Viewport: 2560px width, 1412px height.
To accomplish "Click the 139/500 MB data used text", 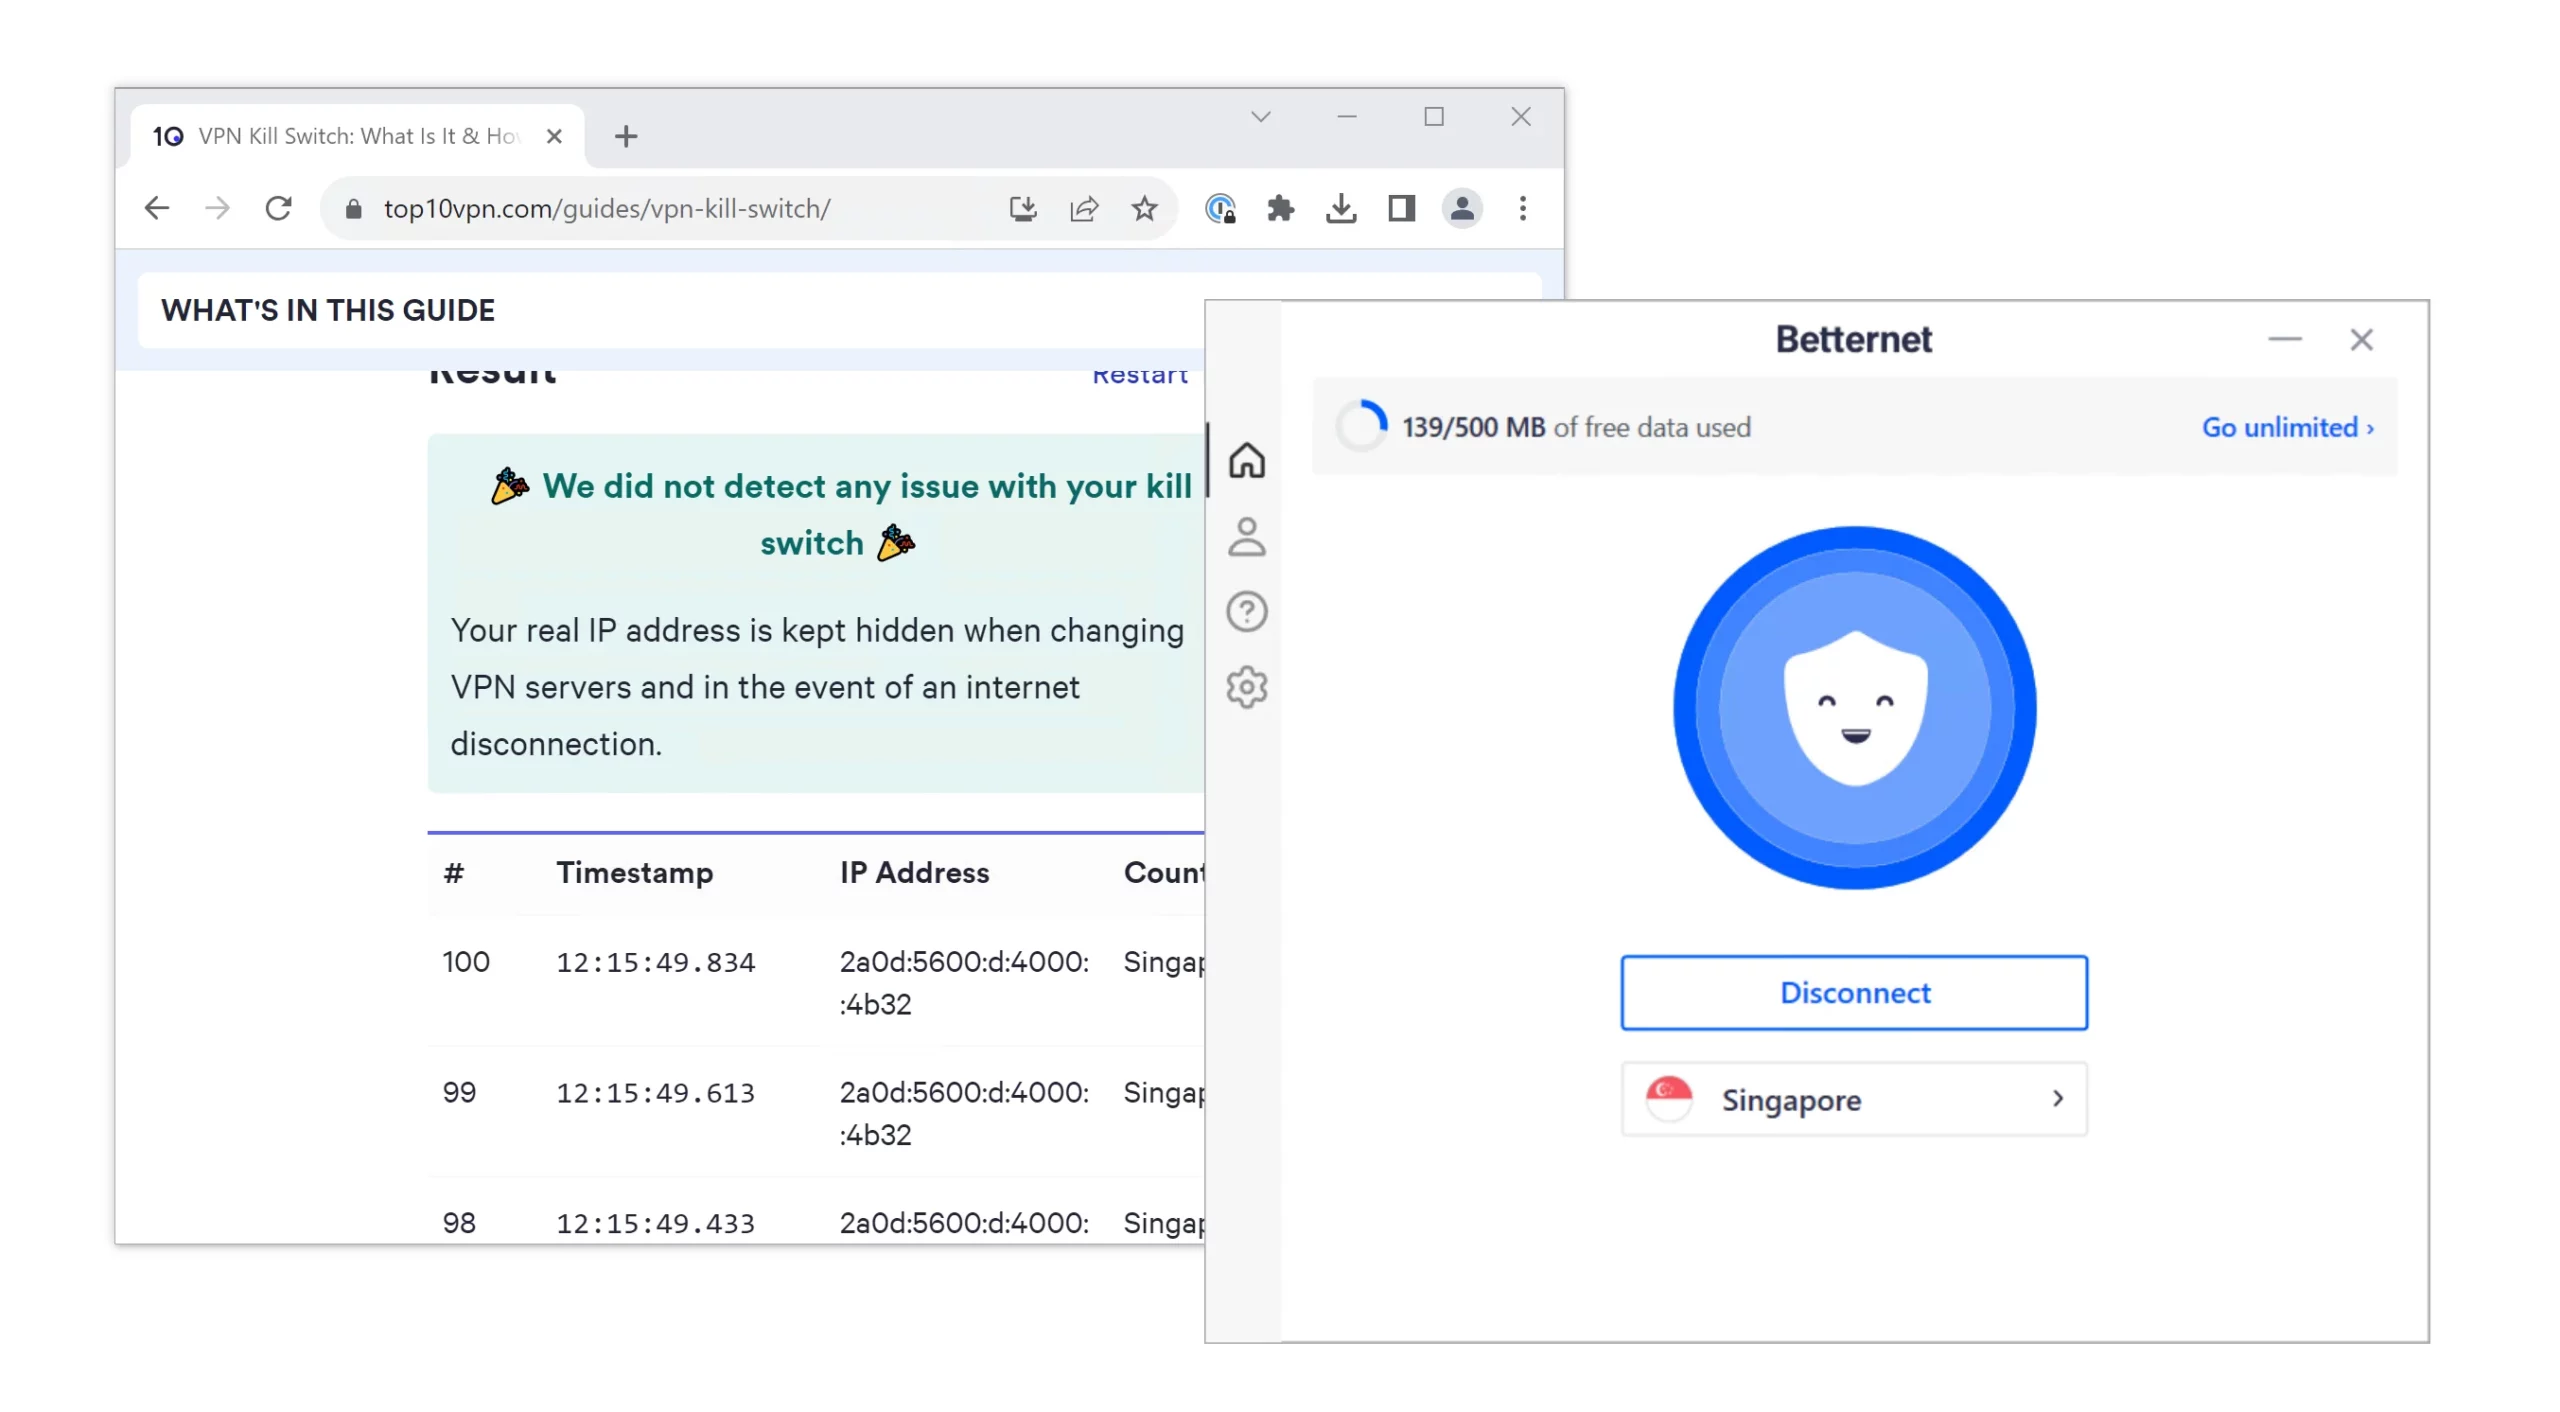I will click(x=1575, y=427).
